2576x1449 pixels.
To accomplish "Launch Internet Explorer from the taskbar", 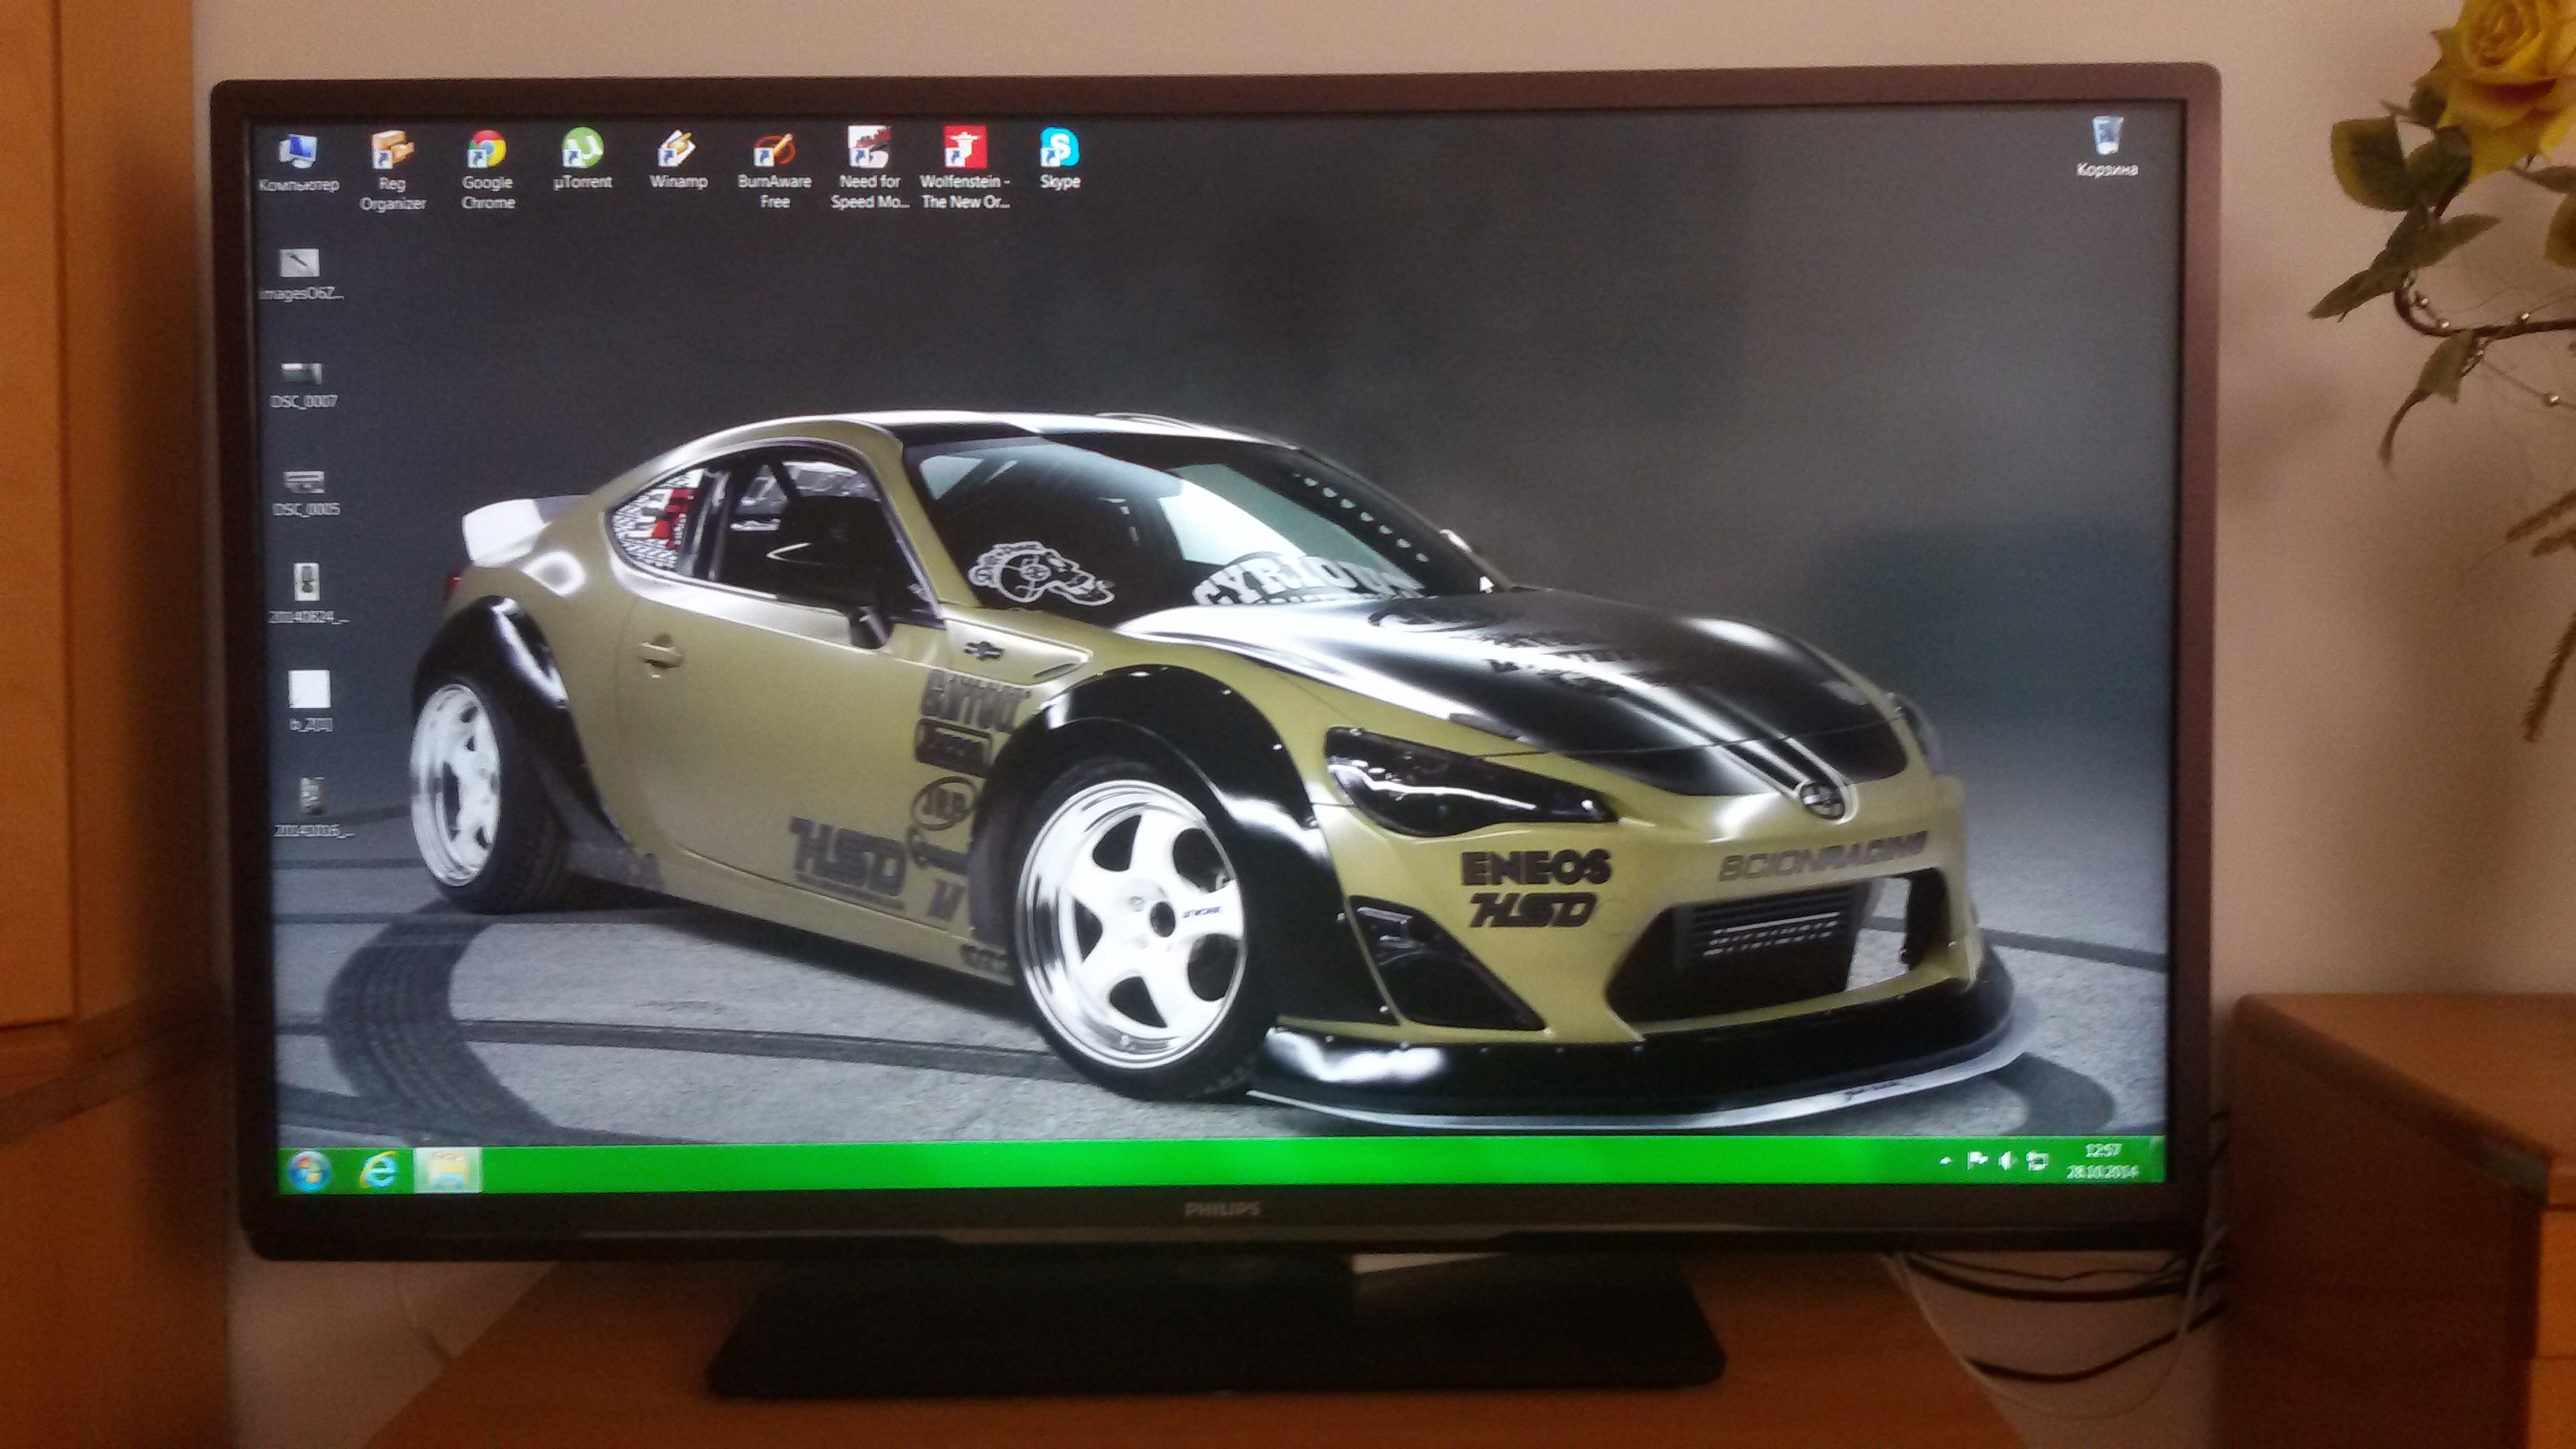I will (x=378, y=1170).
